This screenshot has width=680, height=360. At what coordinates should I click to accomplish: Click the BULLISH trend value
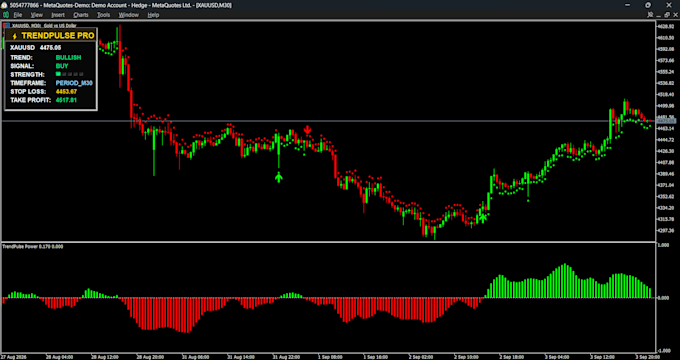(x=69, y=57)
